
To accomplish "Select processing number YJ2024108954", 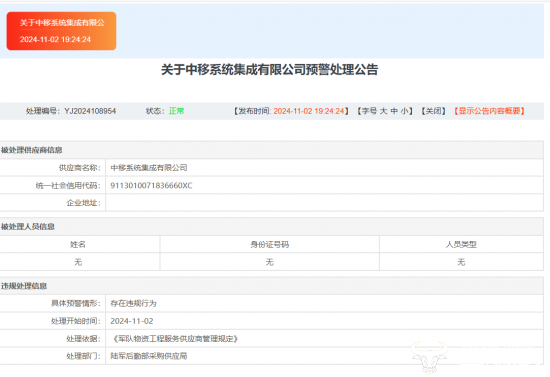I will coord(90,111).
